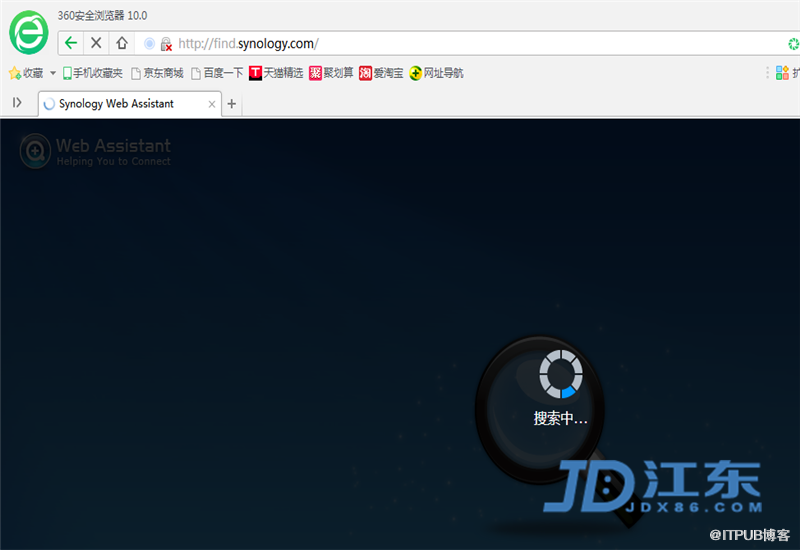Expand the 收藏 dropdown arrow
The image size is (800, 550).
(x=53, y=73)
